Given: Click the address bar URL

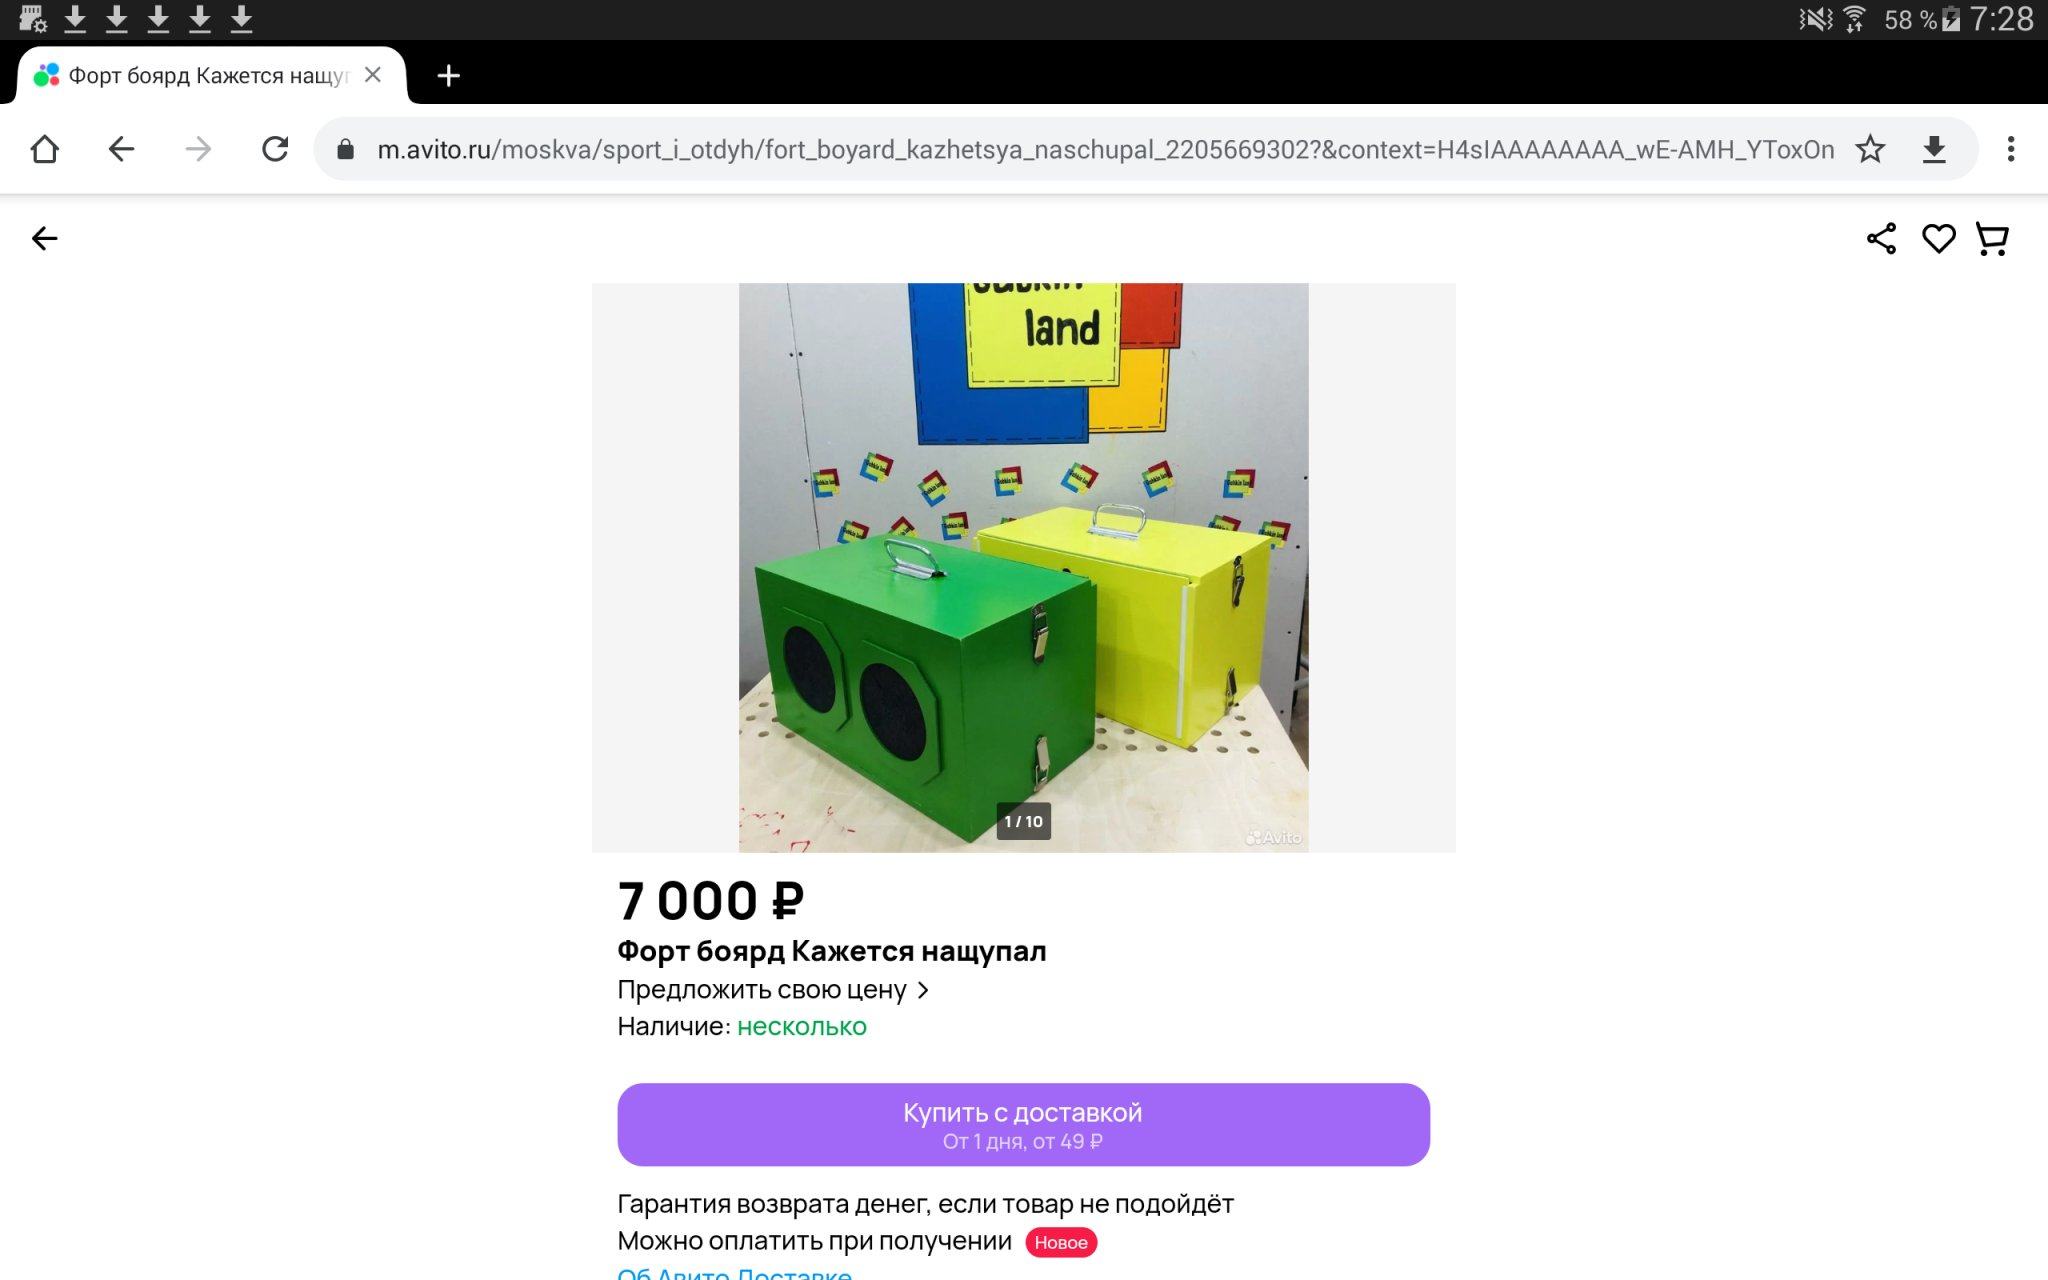Looking at the screenshot, I should tap(1105, 150).
